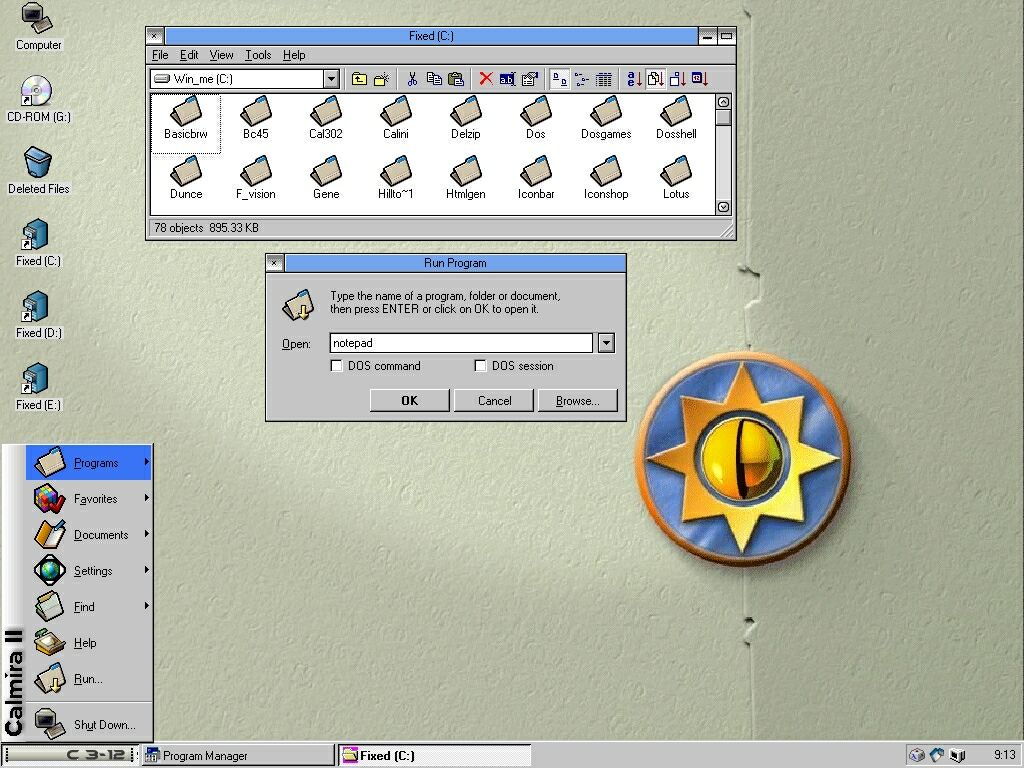Click the Properties icon in toolbar
1024x768 pixels.
coord(530,79)
